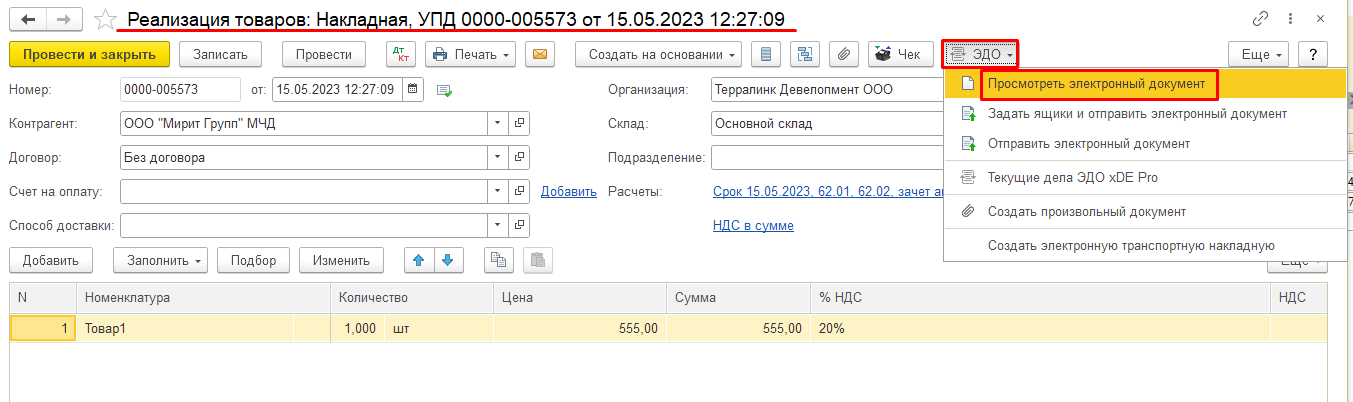Copy the selected rows icon
The height and width of the screenshot is (402, 1353).
tap(499, 260)
